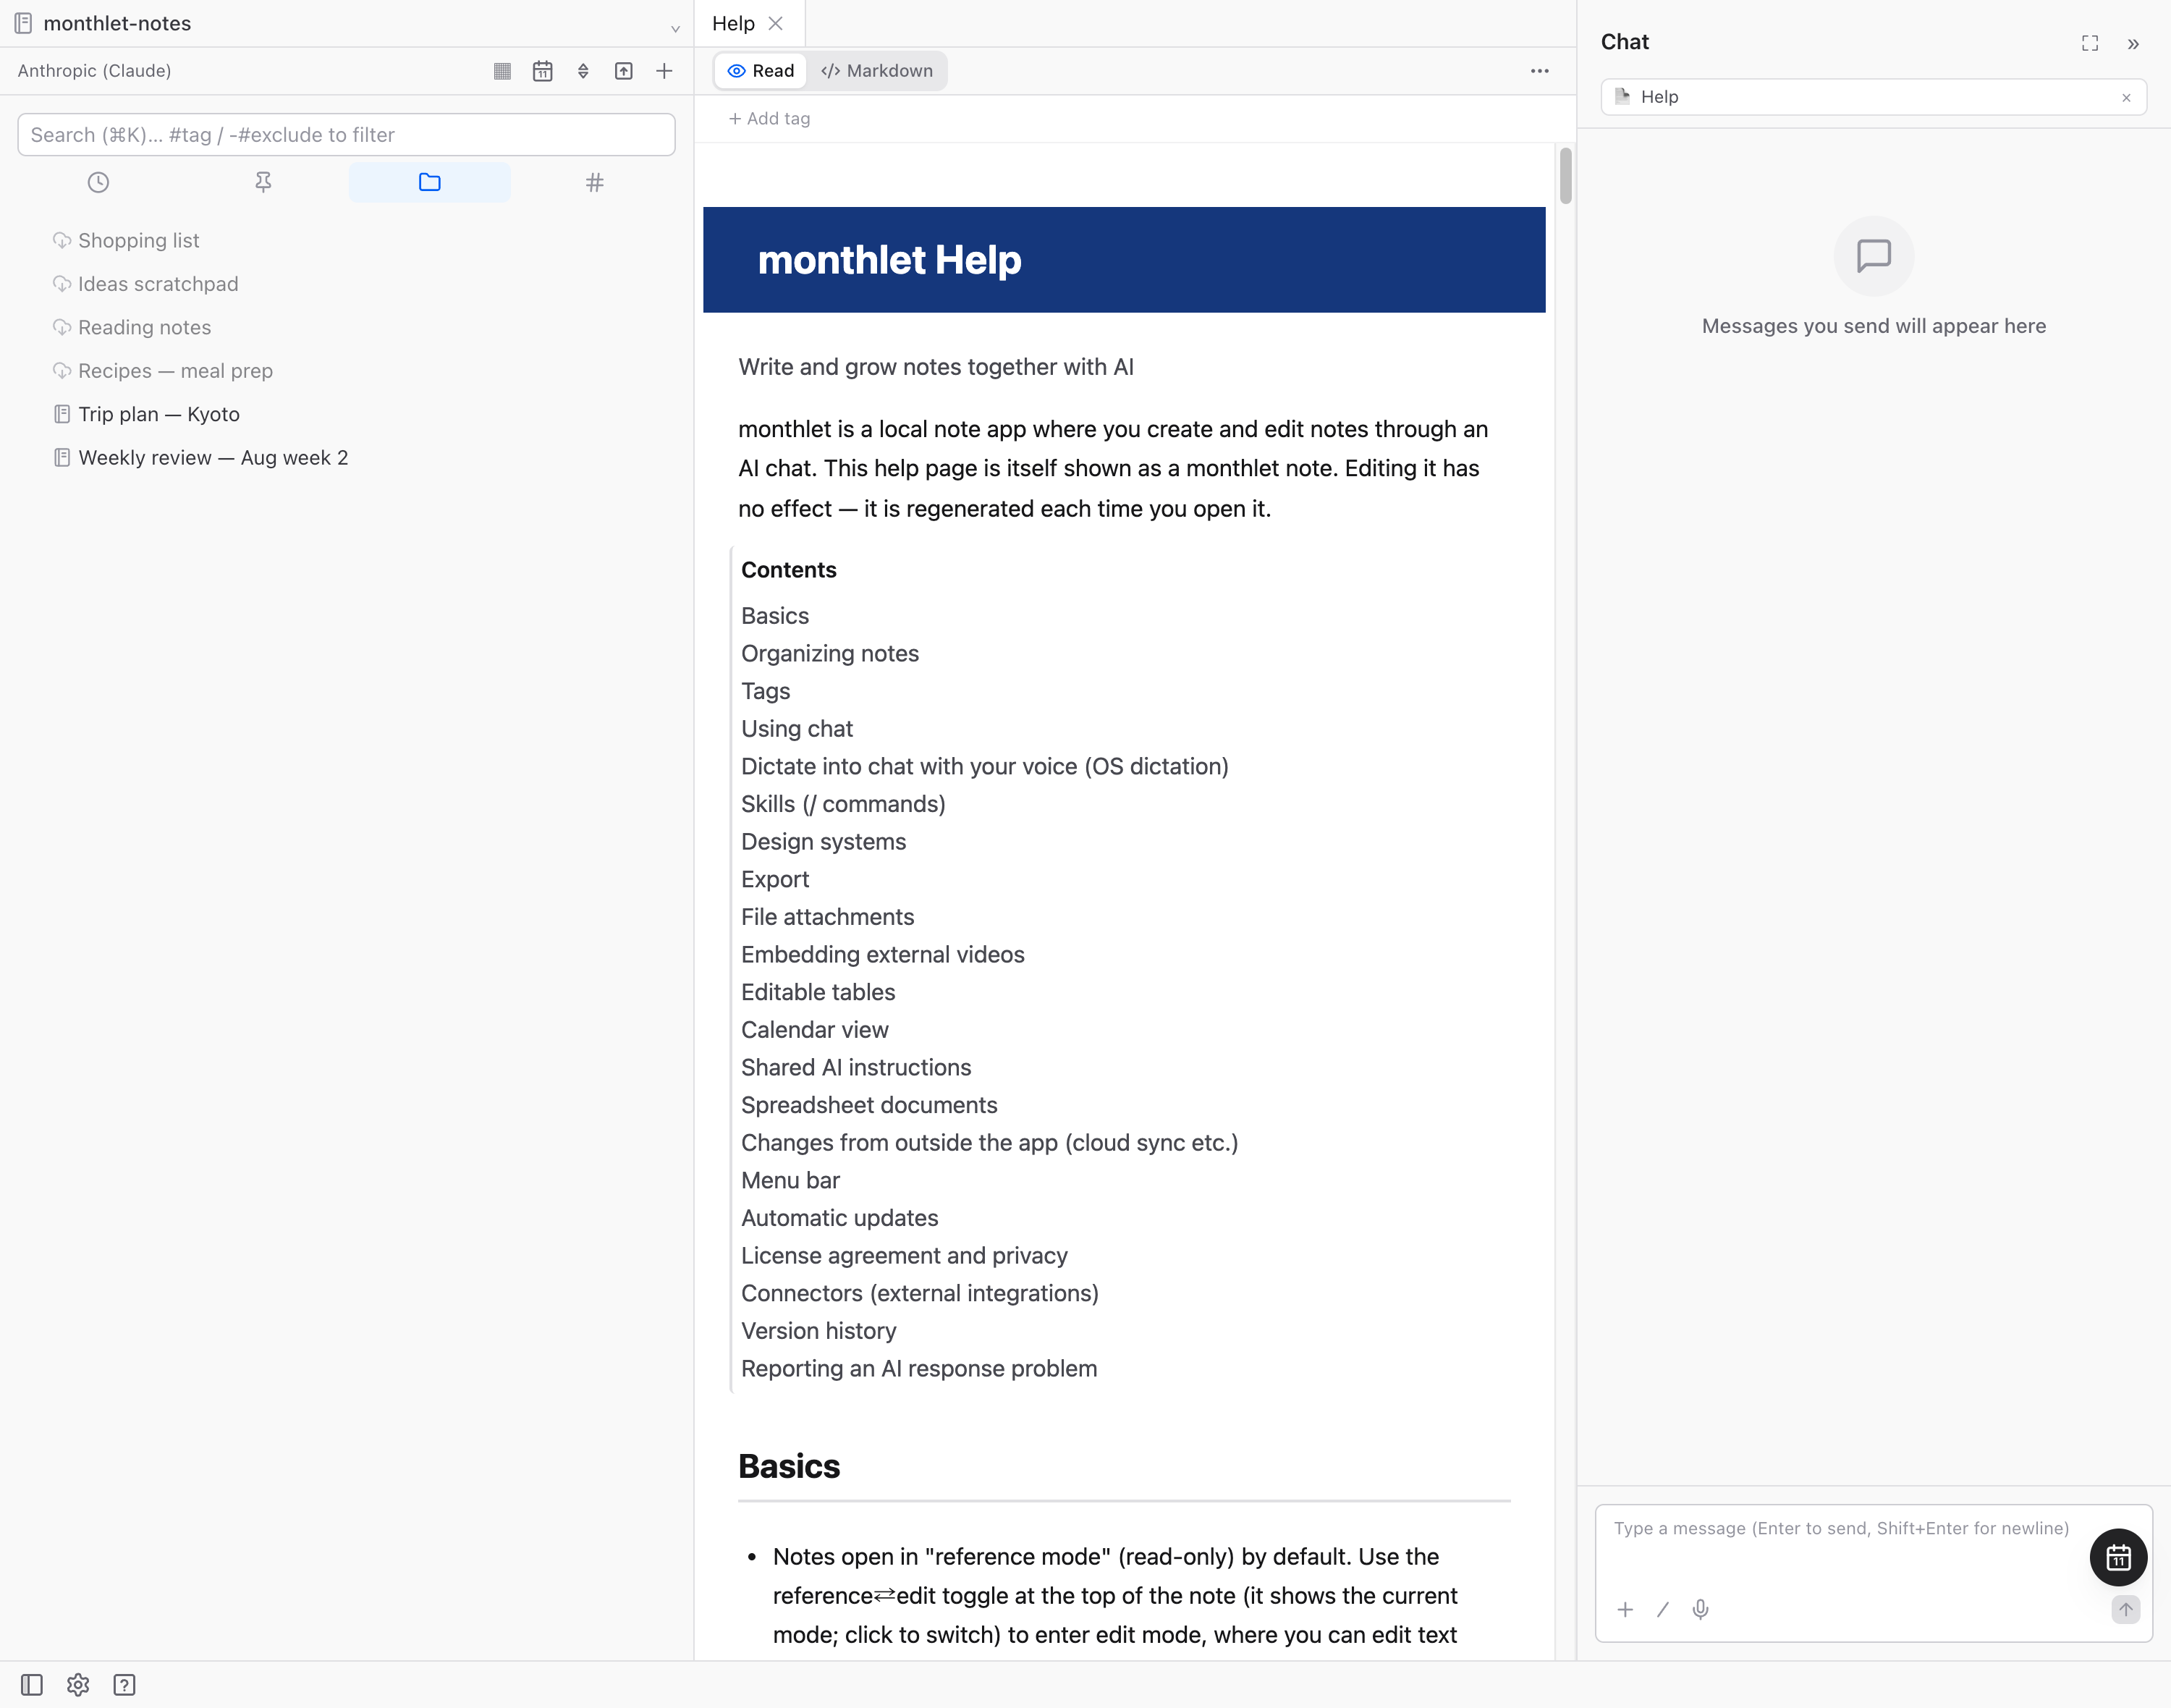Screen dimensions: 2171x1708
Task: Open Weekly review — Aug week 2 note
Action: pyautogui.click(x=213, y=458)
